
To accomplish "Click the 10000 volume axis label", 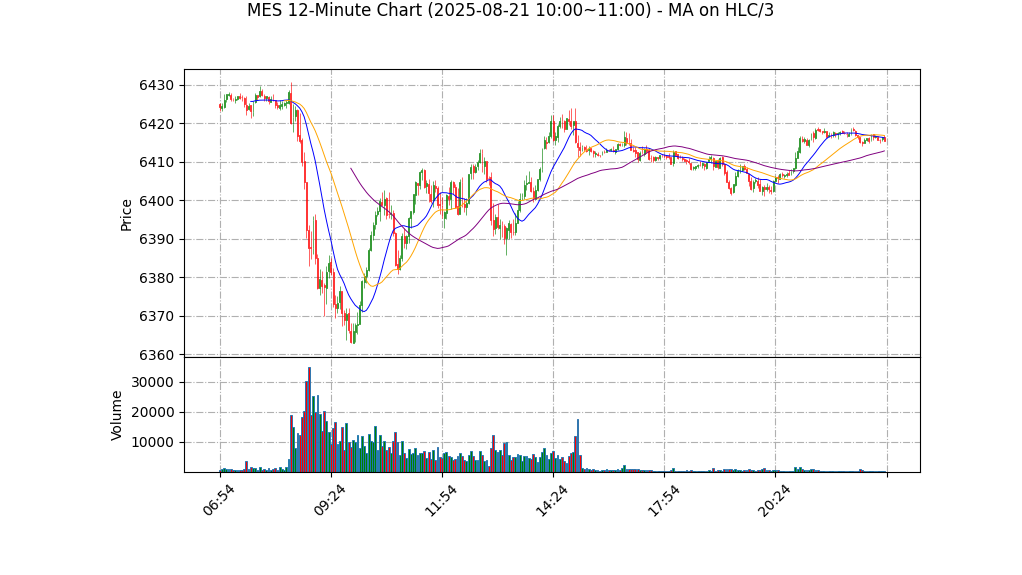I will pos(153,442).
